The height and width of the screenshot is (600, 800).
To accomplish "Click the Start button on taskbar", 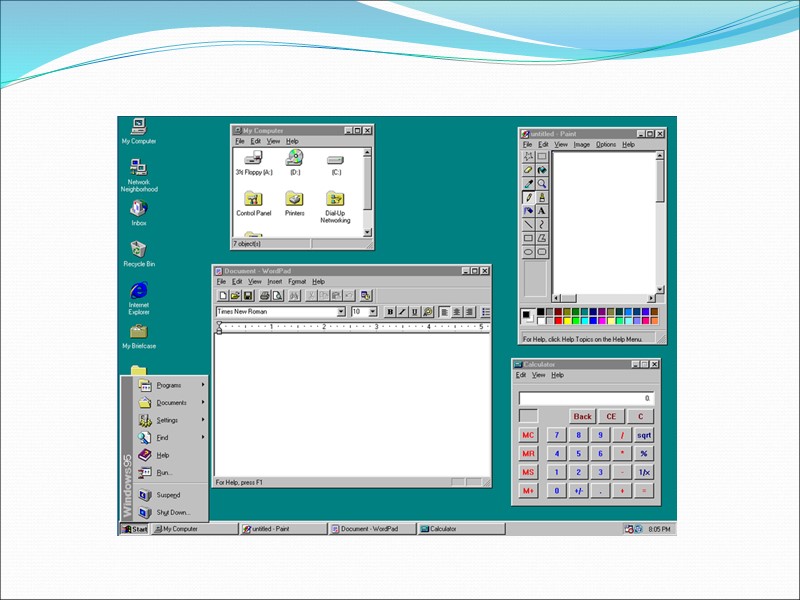I will [135, 529].
